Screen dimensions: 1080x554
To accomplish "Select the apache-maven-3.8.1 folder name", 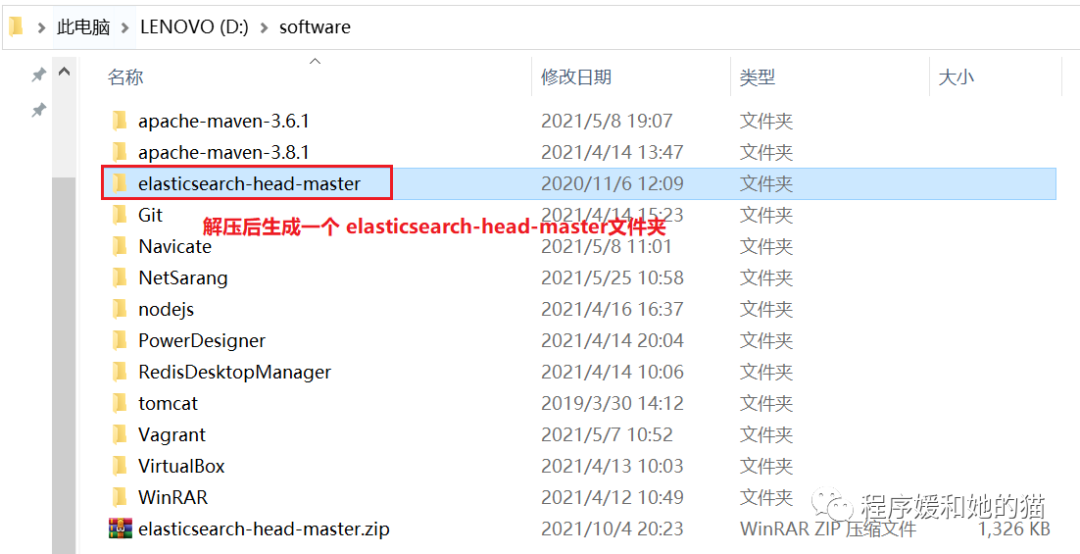I will pos(224,152).
